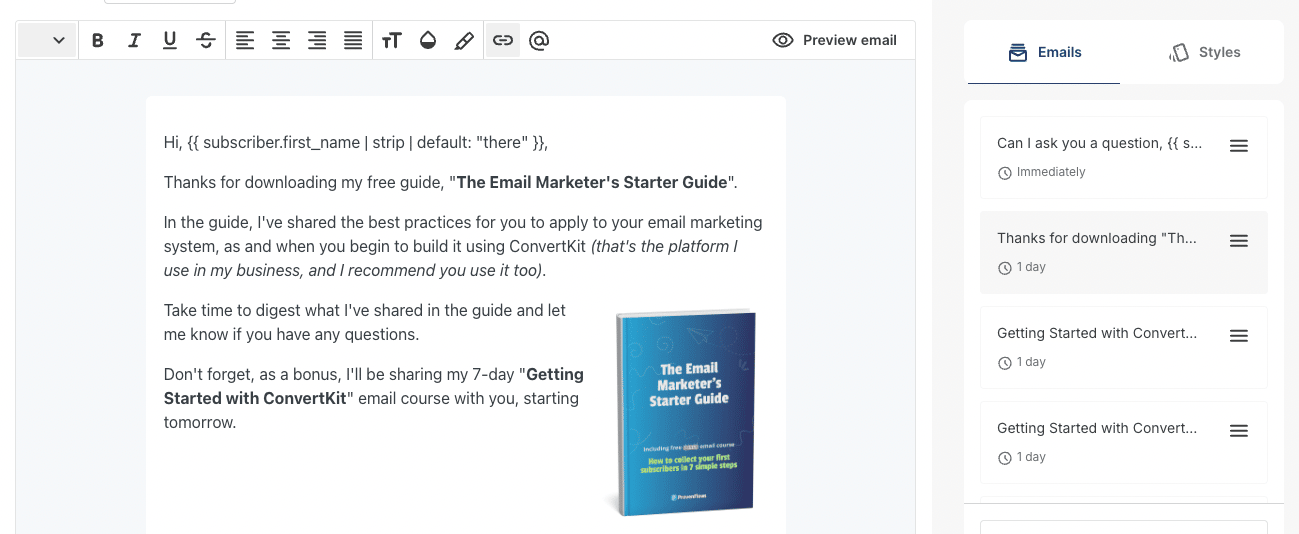
Task: Click the "1 day" delay under "Thanks for downloading"
Action: click(1031, 268)
